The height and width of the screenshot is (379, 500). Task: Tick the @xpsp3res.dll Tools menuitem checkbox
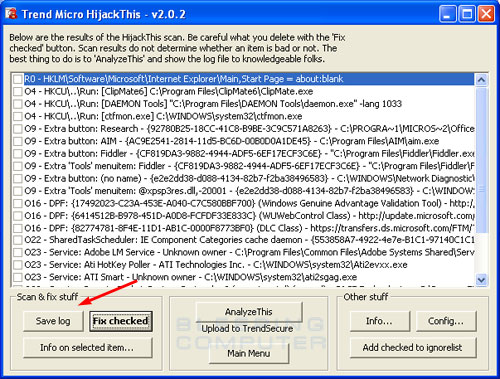click(x=18, y=191)
